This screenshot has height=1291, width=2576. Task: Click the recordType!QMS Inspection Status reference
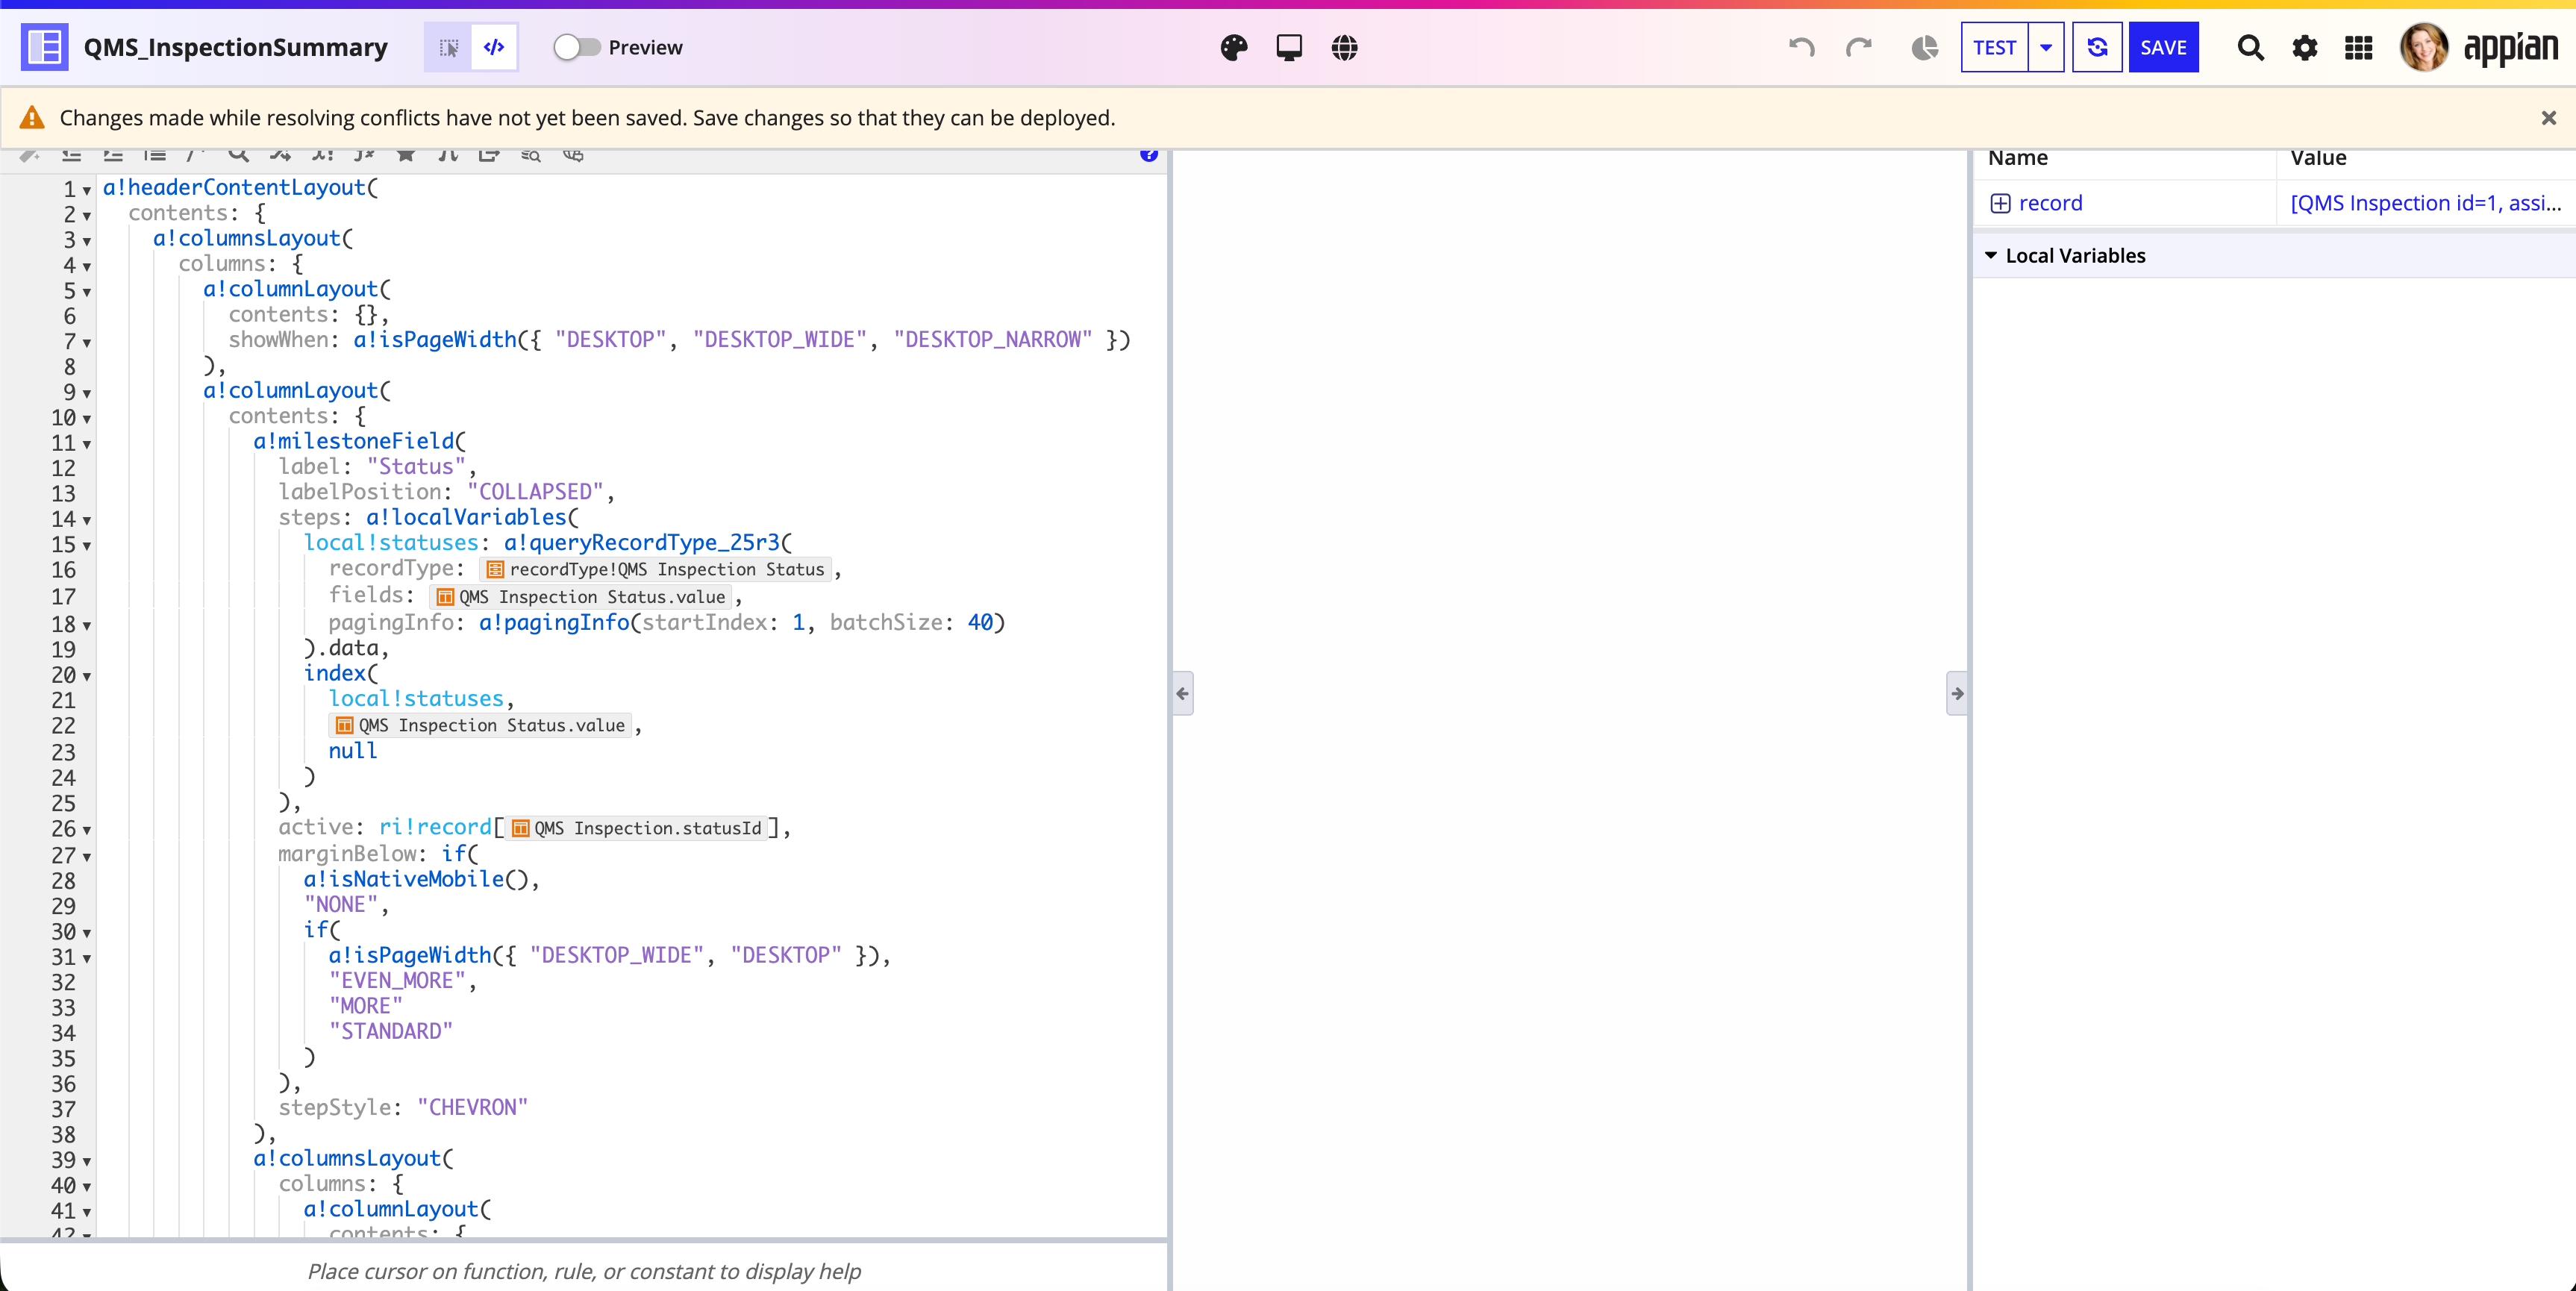coord(656,569)
